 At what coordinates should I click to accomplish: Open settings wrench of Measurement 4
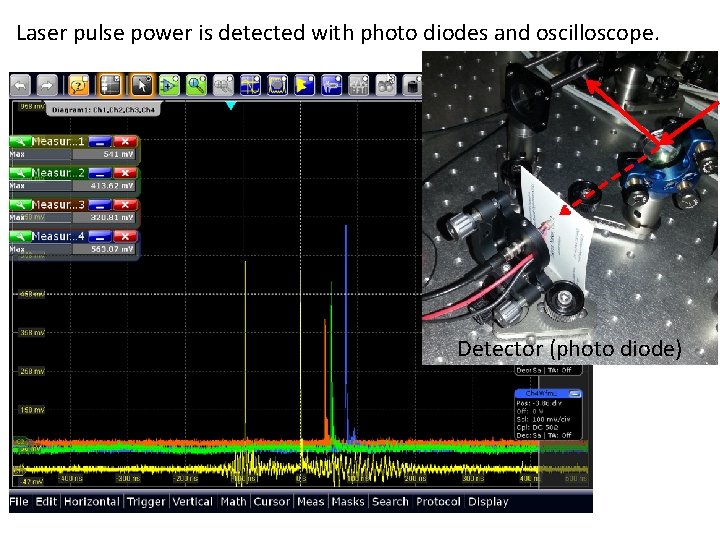[x=19, y=236]
